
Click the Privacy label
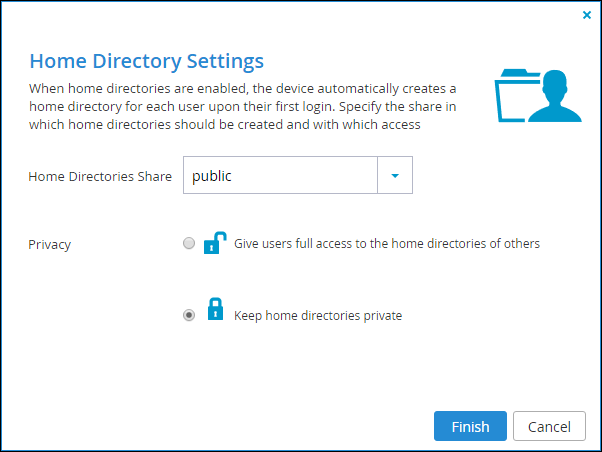tap(50, 245)
